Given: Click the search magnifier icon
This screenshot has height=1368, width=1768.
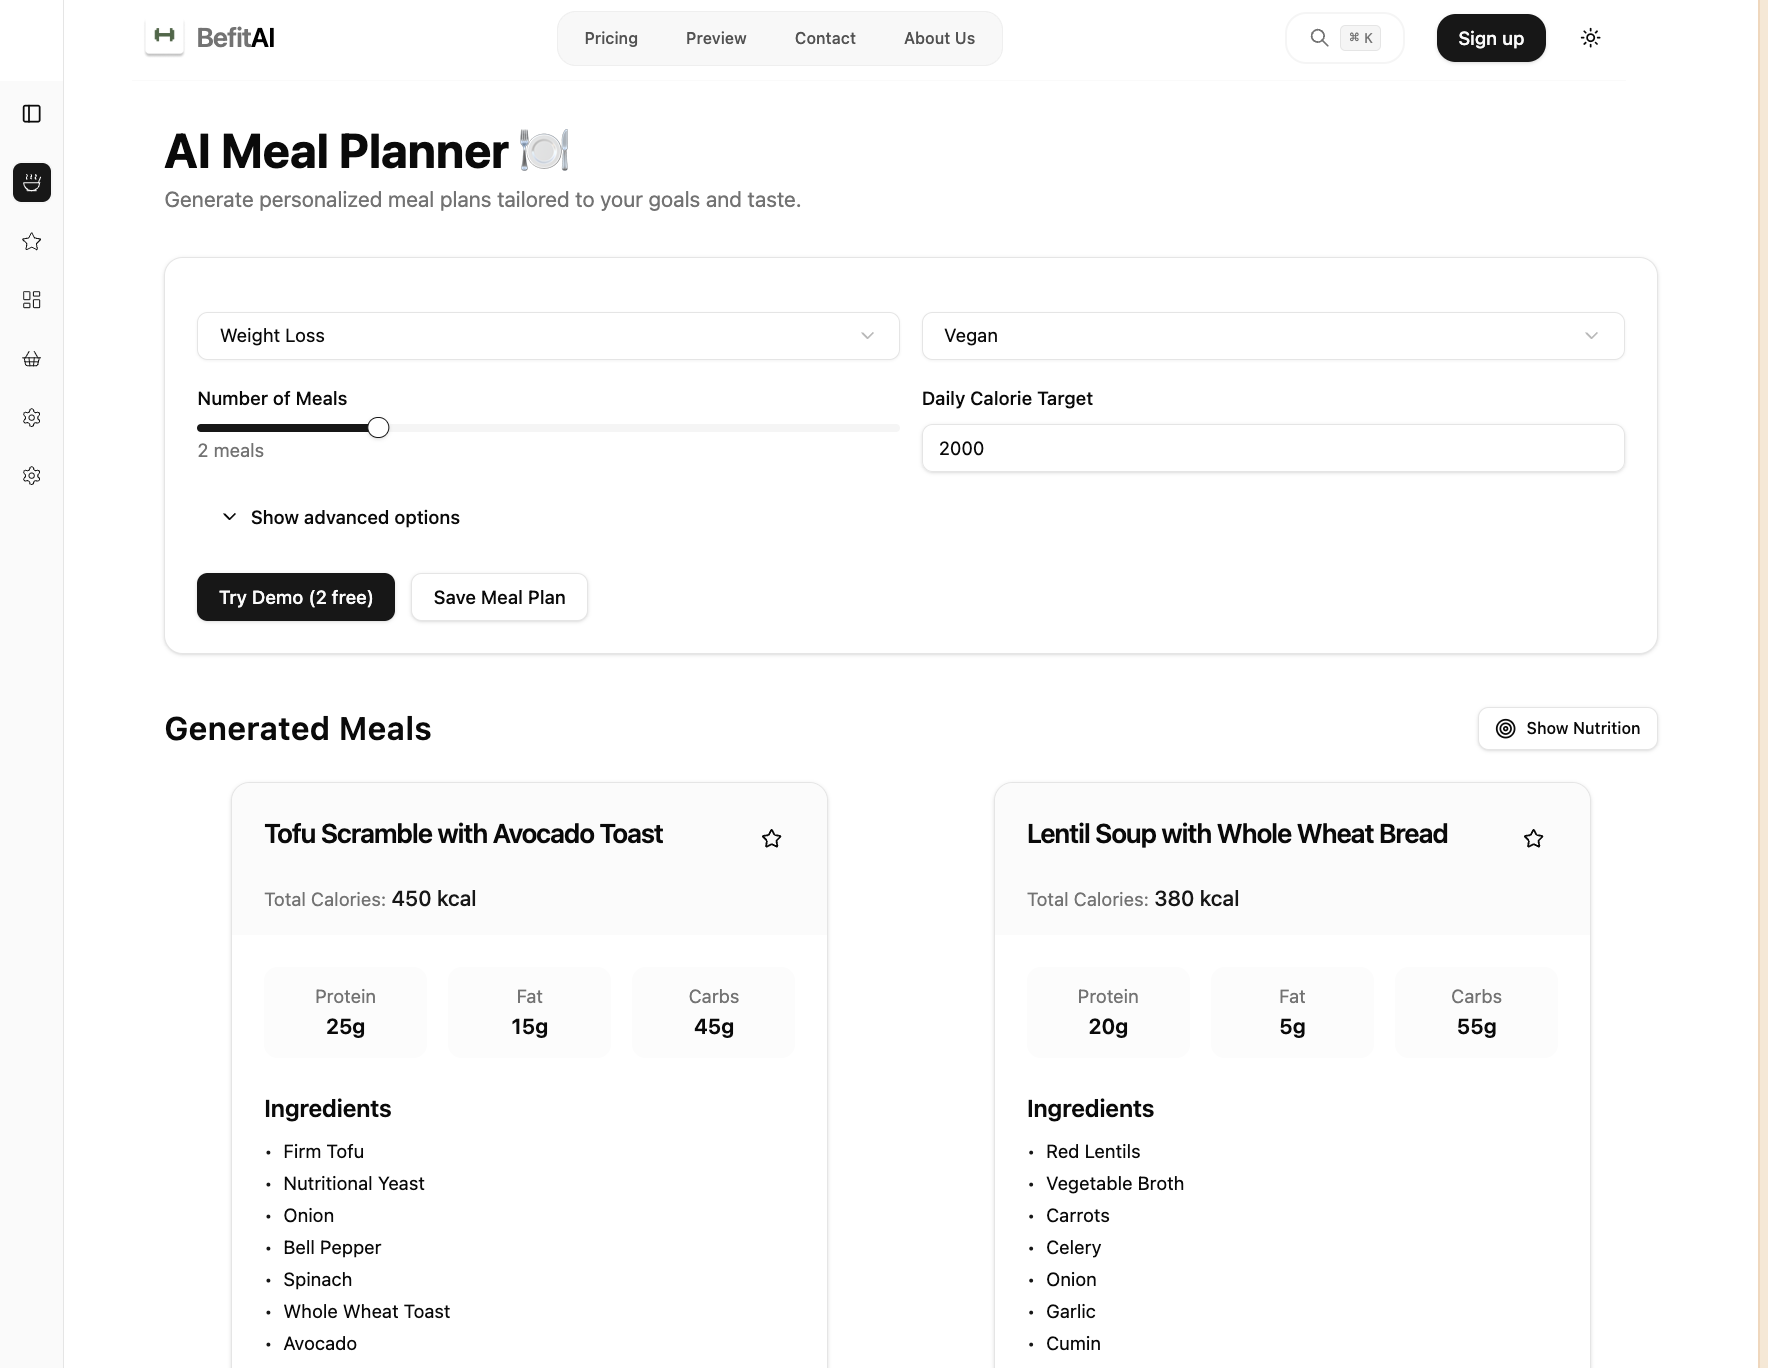Looking at the screenshot, I should [x=1319, y=38].
